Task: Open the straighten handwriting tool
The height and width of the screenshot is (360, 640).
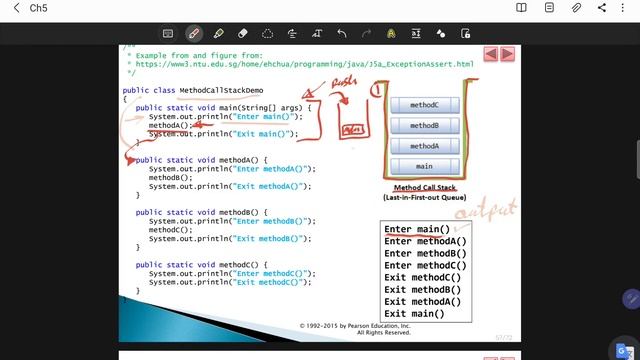Action: [x=292, y=33]
